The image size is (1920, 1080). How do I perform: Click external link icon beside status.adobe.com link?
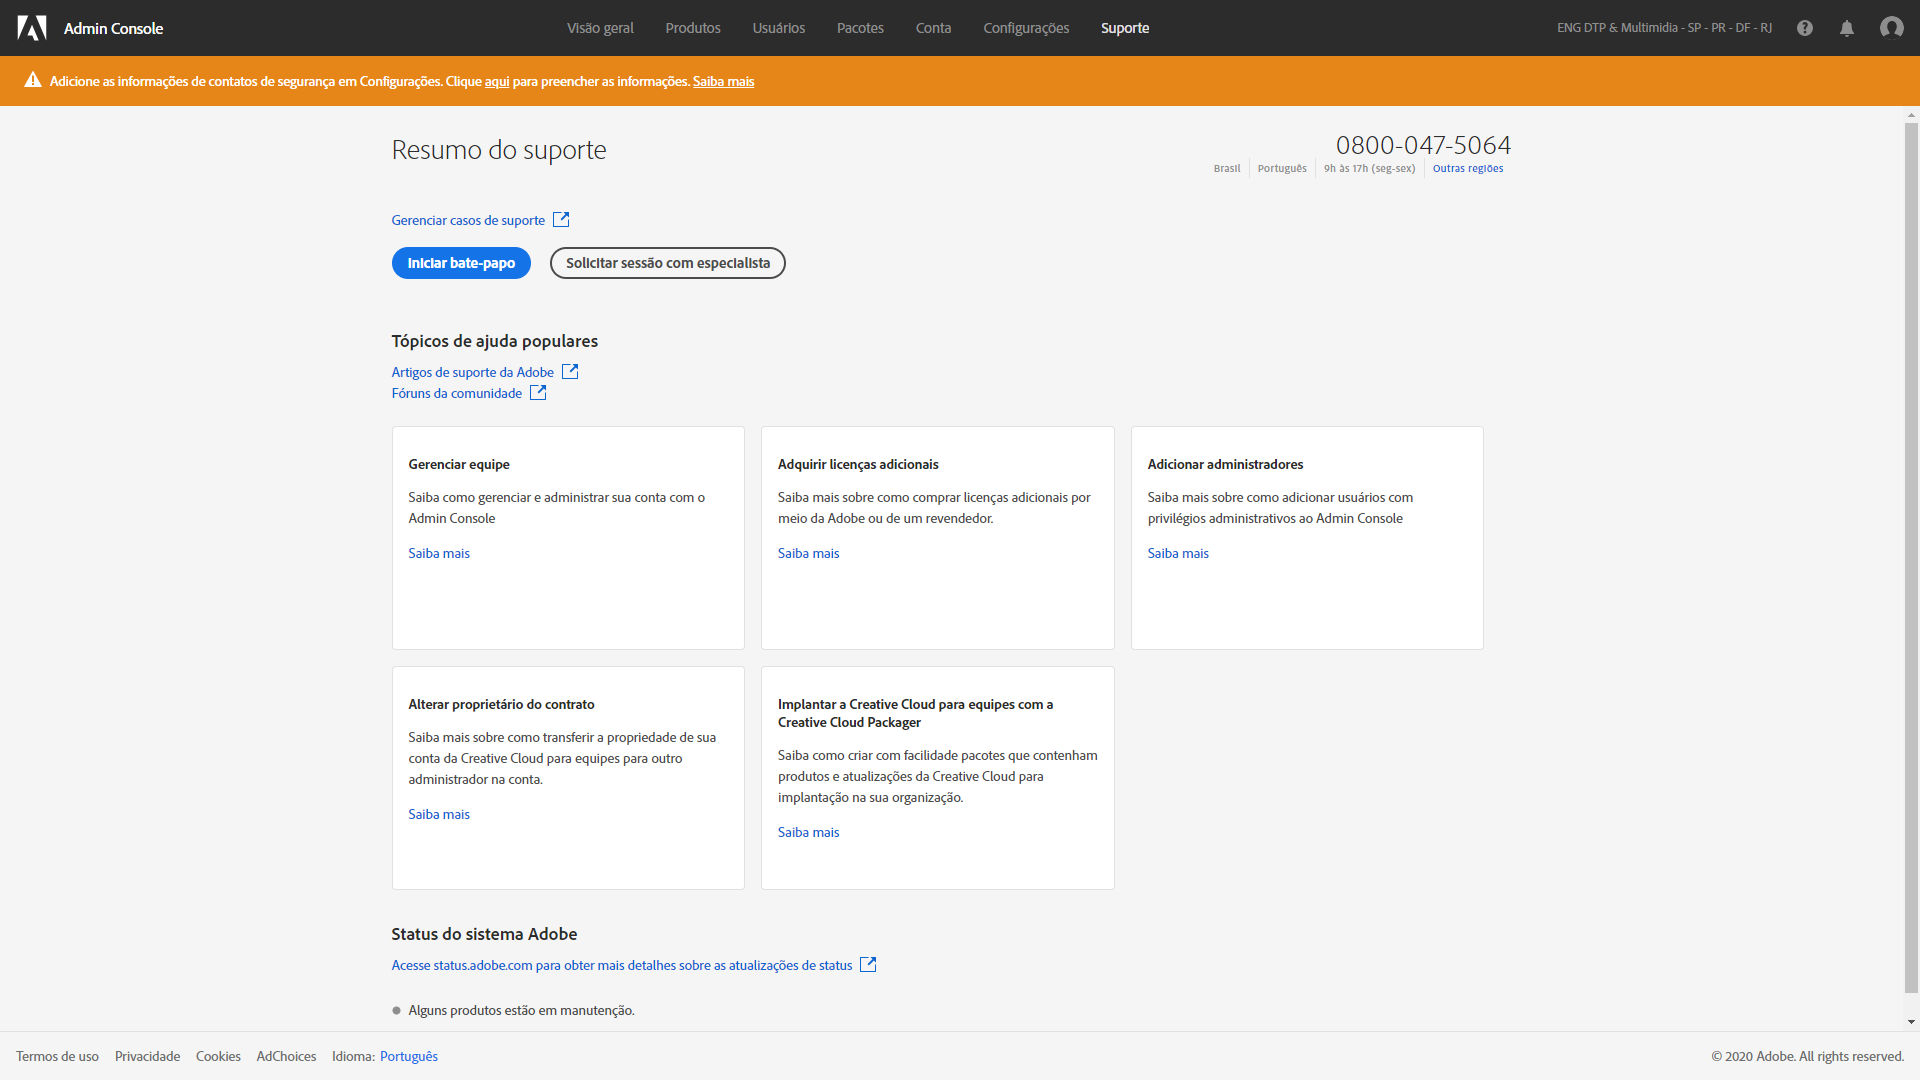[x=868, y=964]
